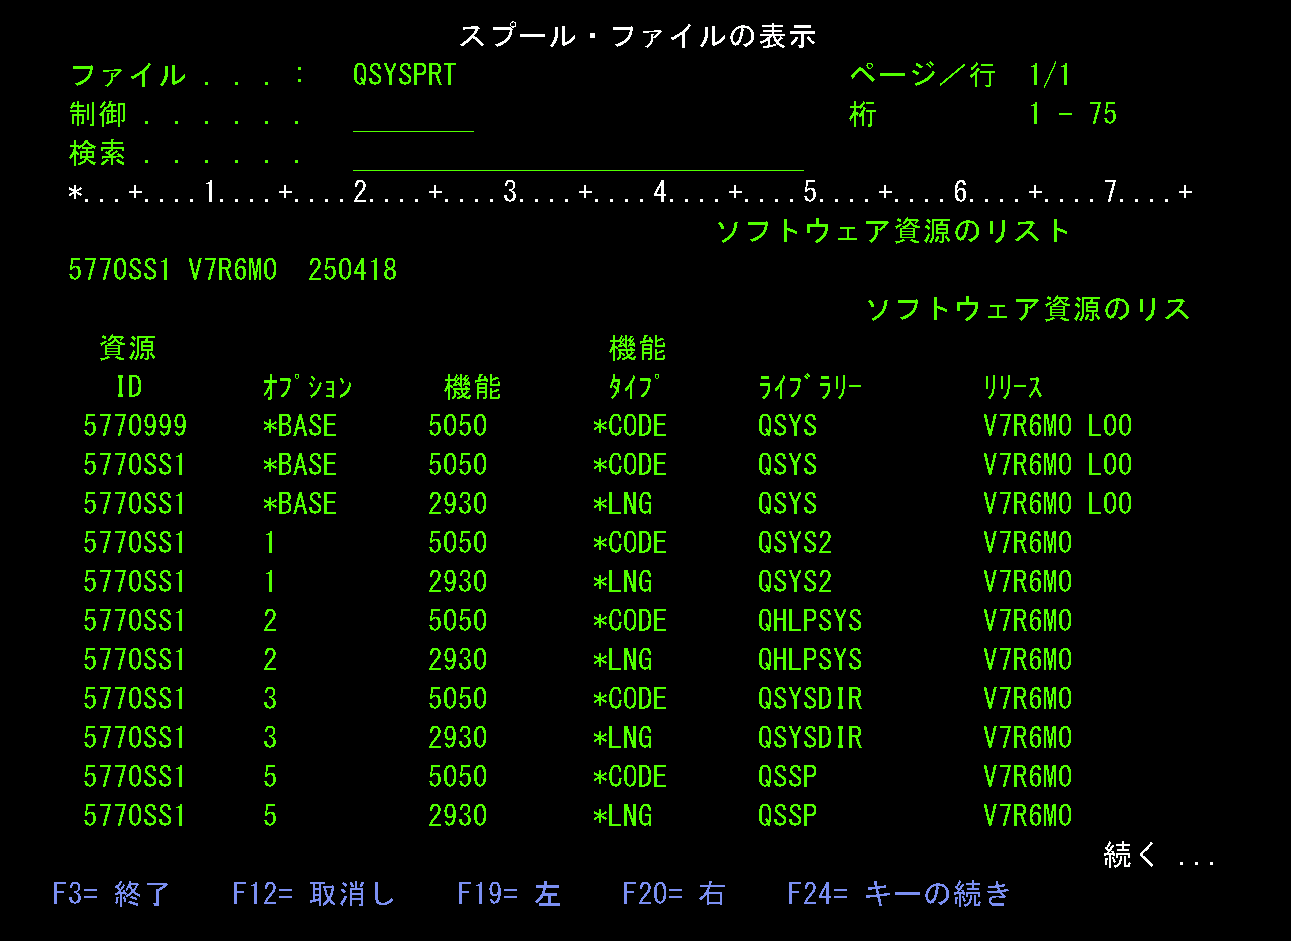
Task: Click the ﾘﾘｰｽ column header
Action: pos(1013,387)
